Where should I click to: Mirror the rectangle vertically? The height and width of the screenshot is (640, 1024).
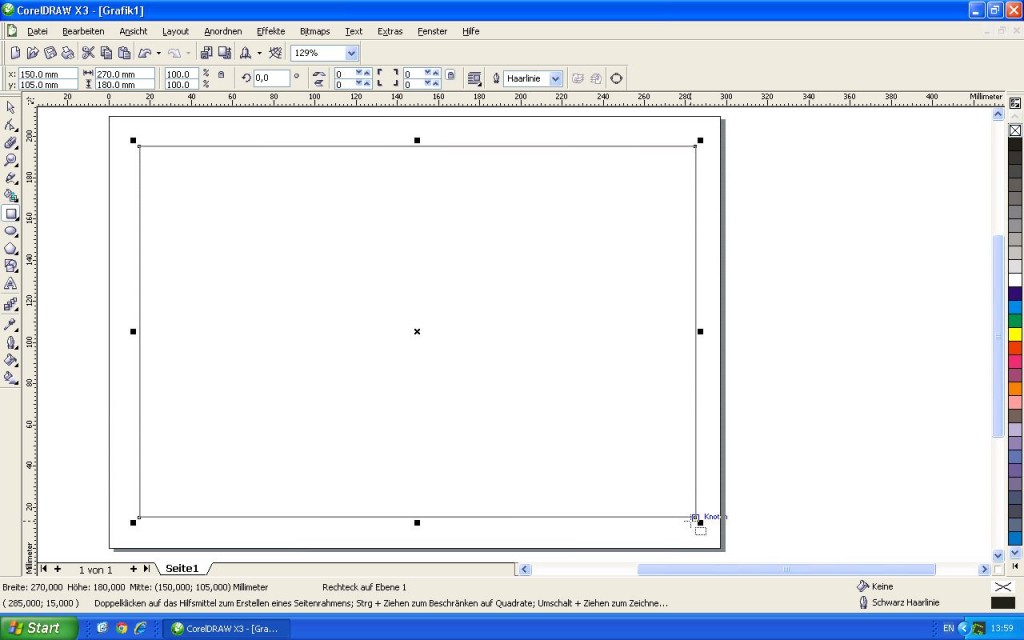319,83
